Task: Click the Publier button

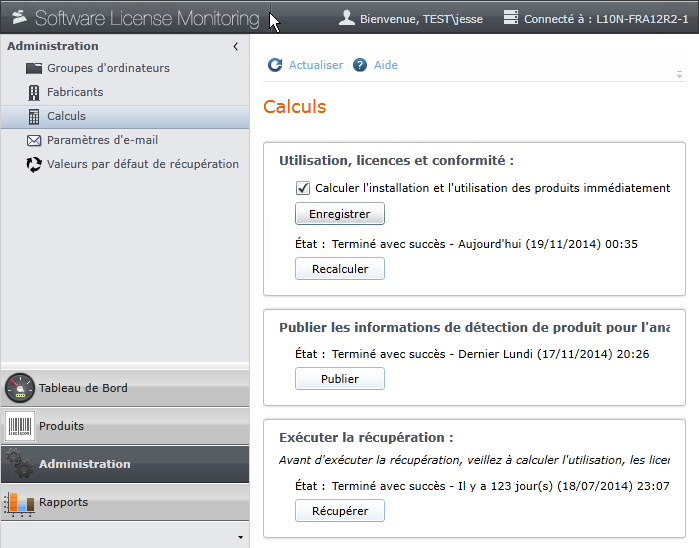Action: coord(339,379)
